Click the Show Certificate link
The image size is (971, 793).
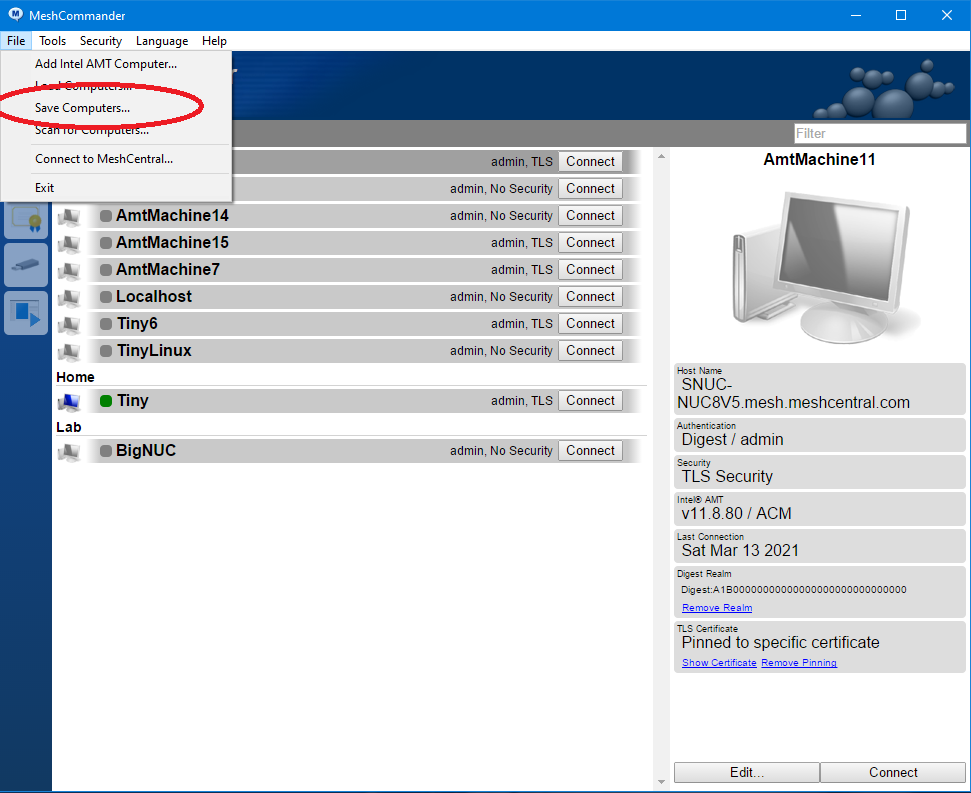coord(719,663)
